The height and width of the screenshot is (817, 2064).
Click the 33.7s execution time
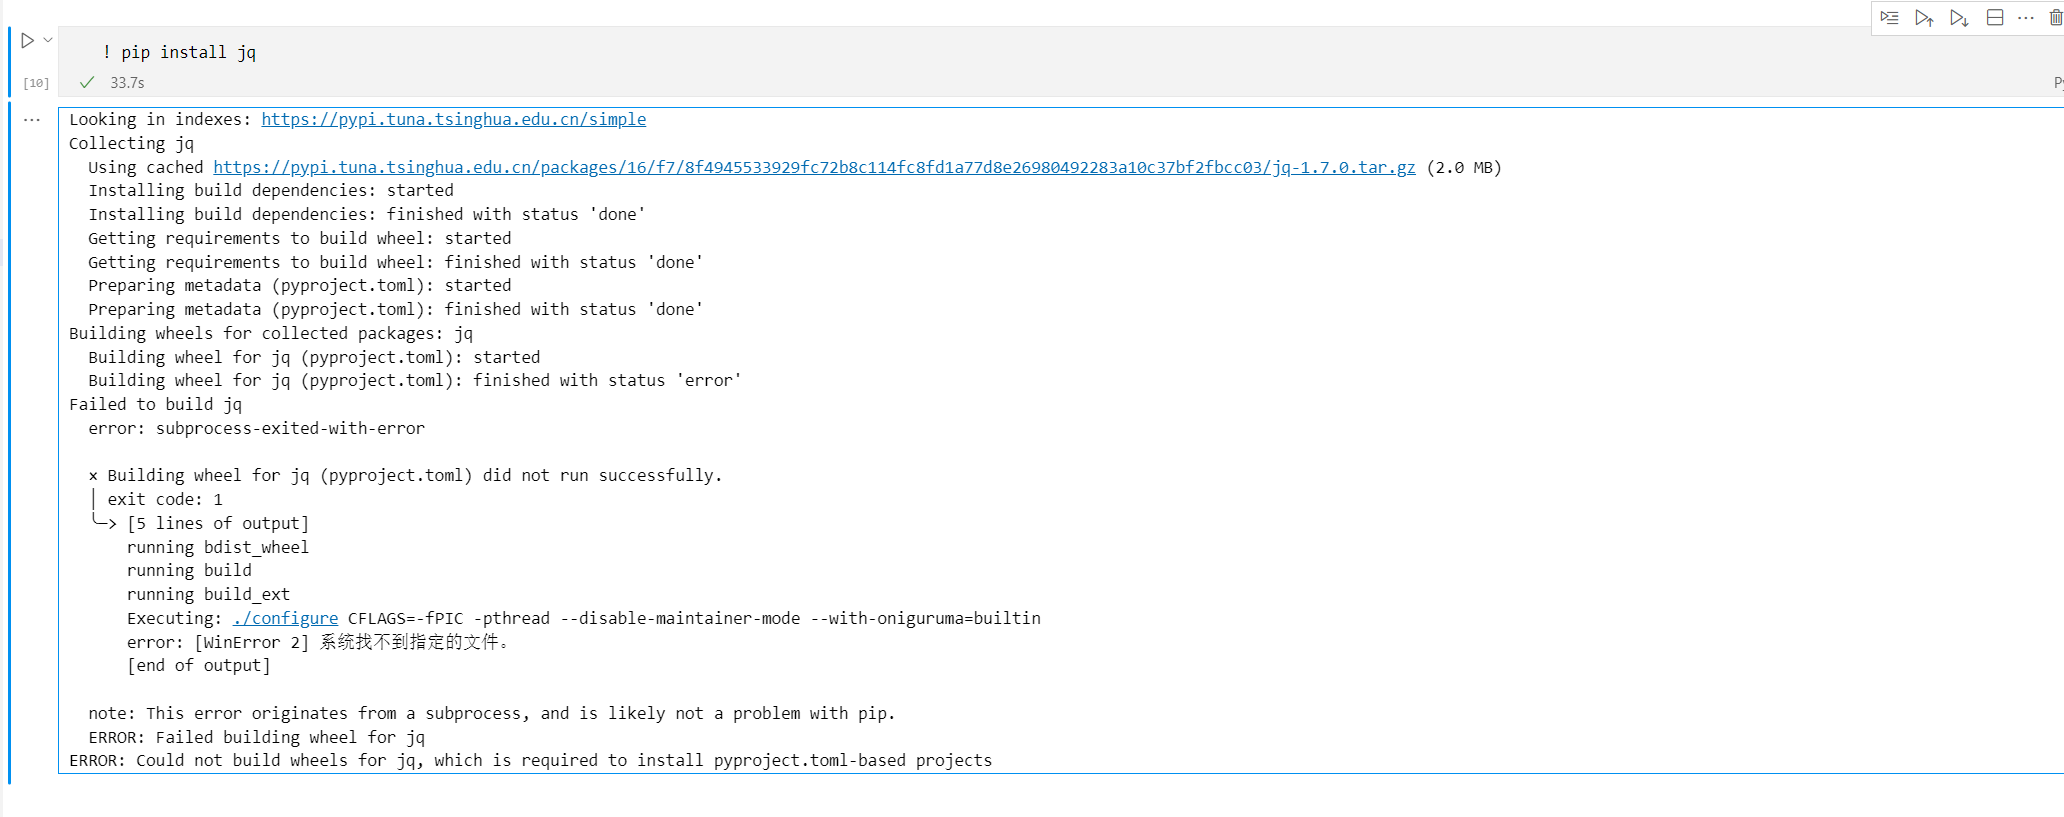point(127,83)
